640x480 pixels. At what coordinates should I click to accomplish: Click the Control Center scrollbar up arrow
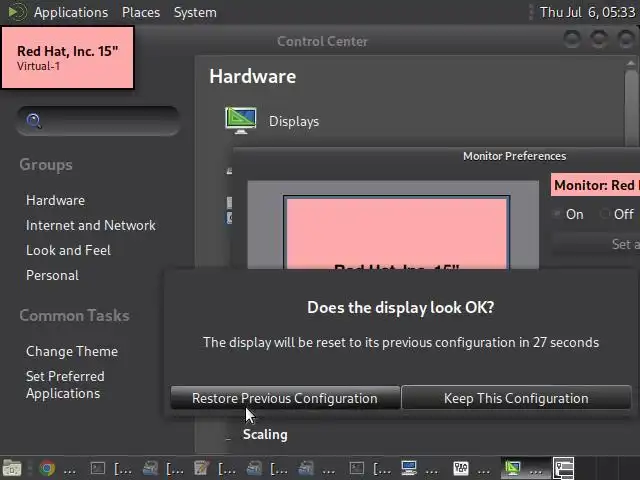coord(631,63)
